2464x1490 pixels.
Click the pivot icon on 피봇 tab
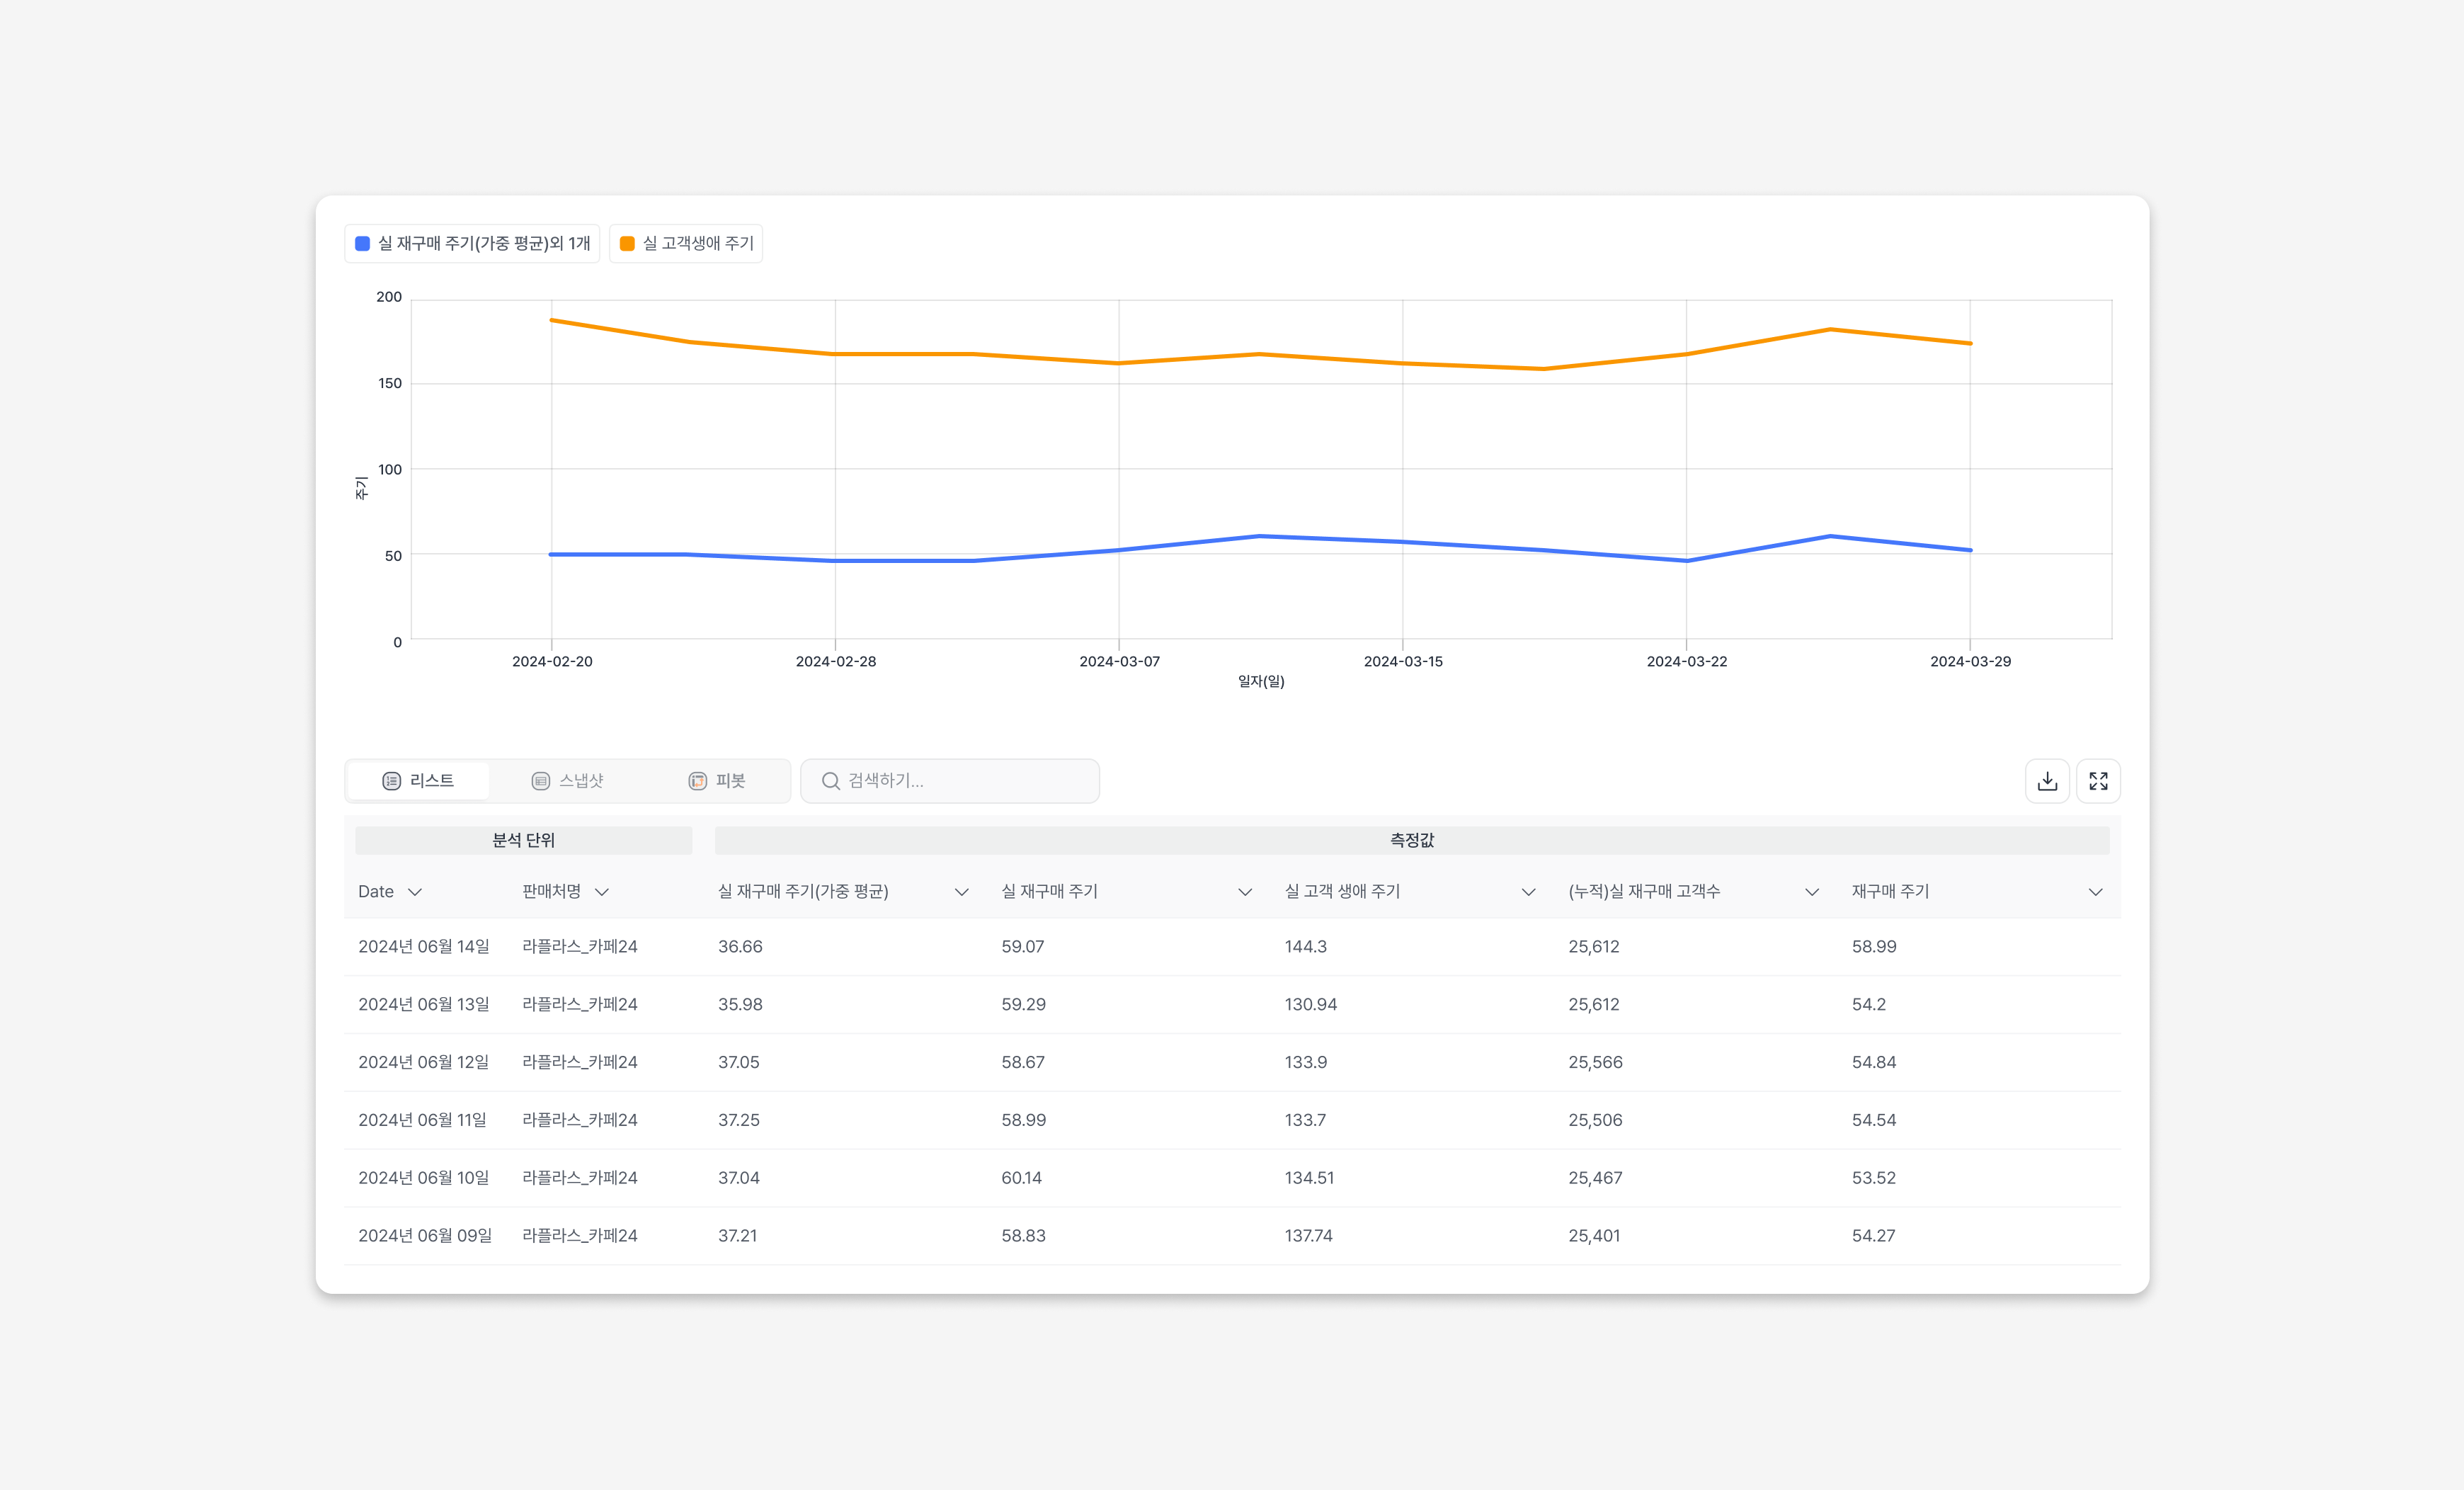(x=697, y=781)
